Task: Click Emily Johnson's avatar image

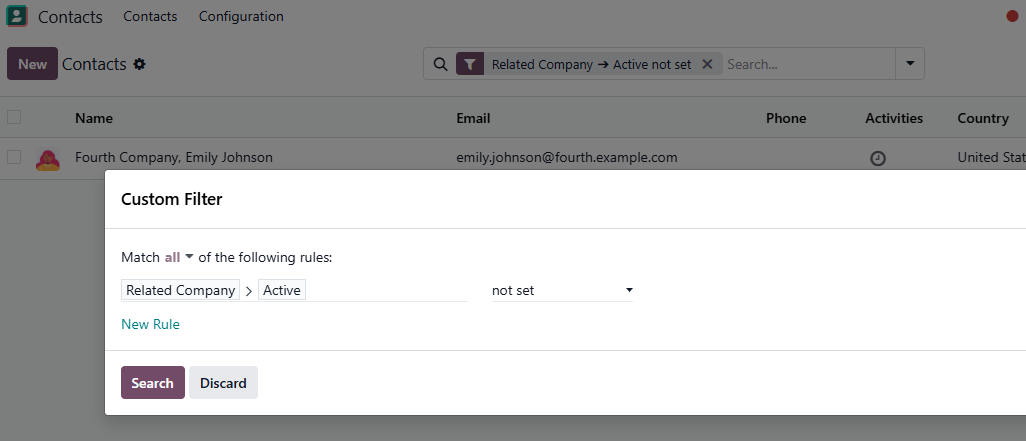Action: click(47, 158)
